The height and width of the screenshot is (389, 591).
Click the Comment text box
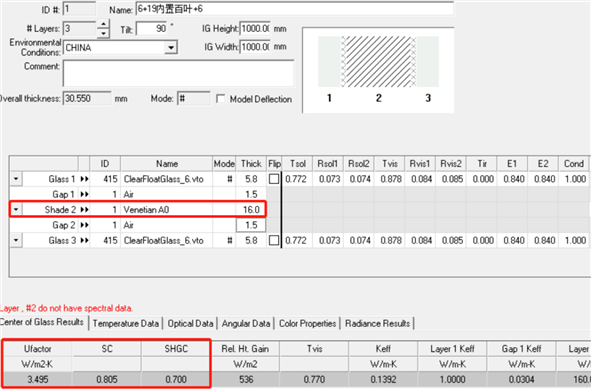pos(178,74)
